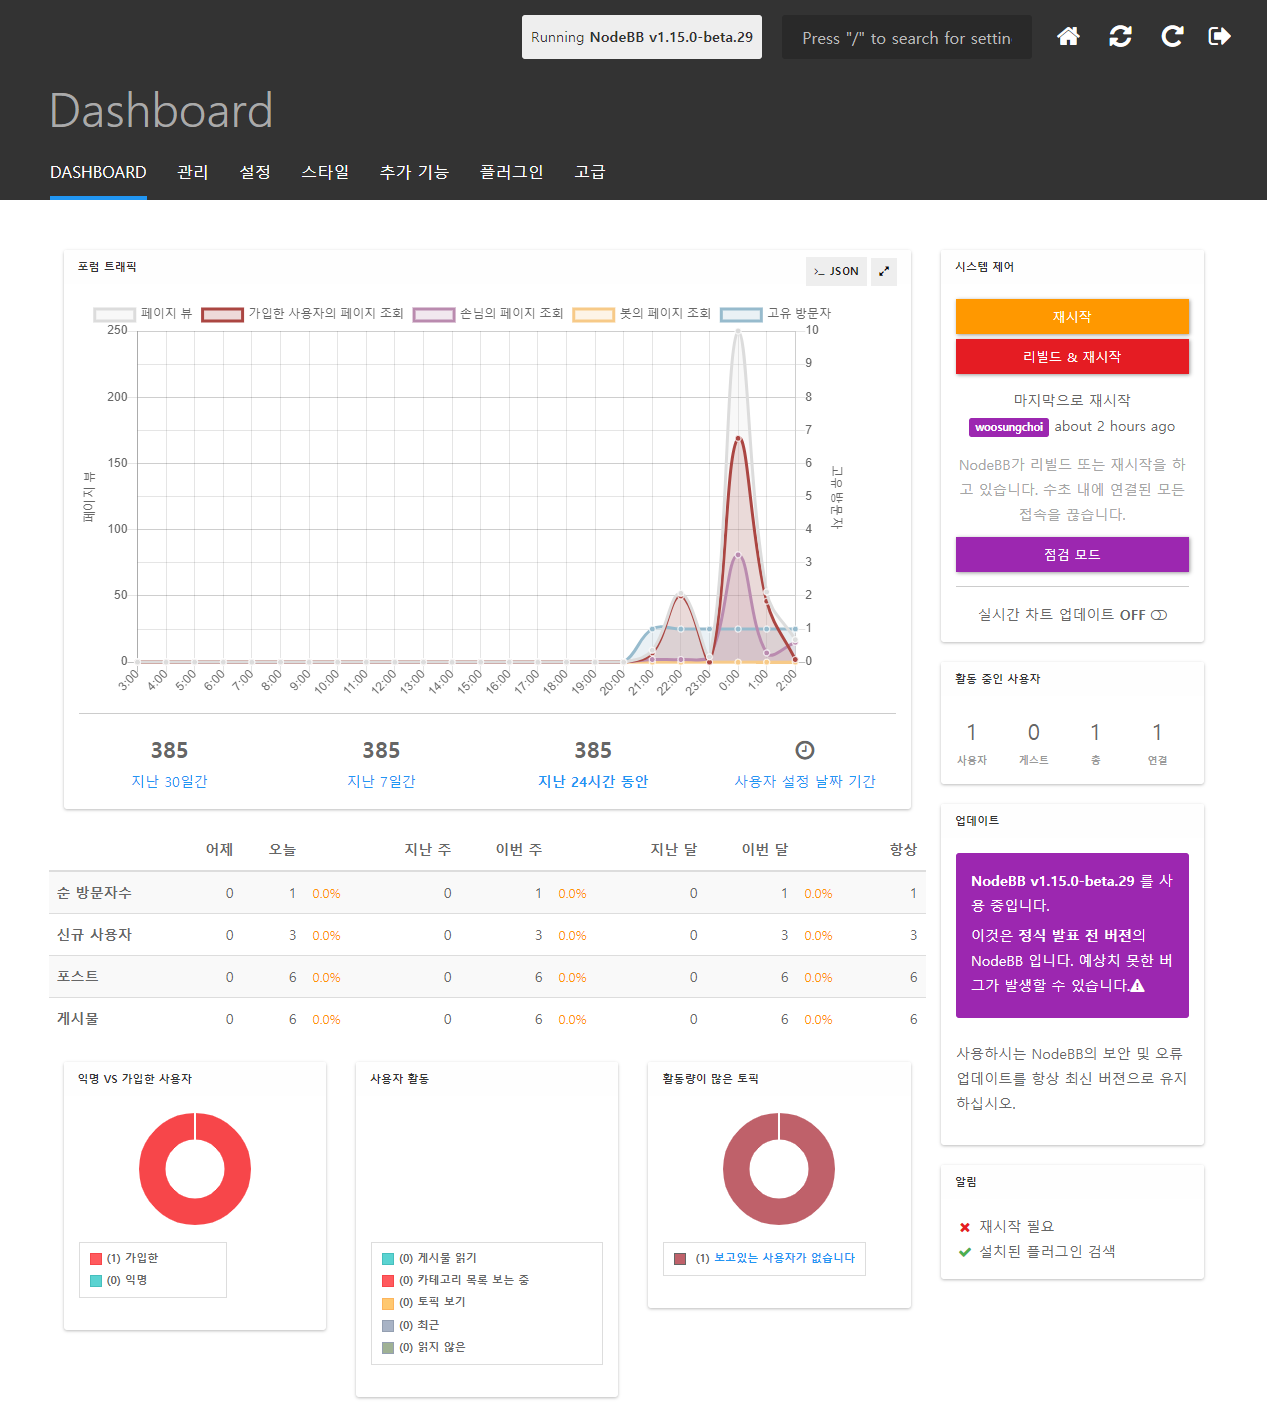Toggle 페이지 뷰 dataset in chart legend

[x=114, y=314]
